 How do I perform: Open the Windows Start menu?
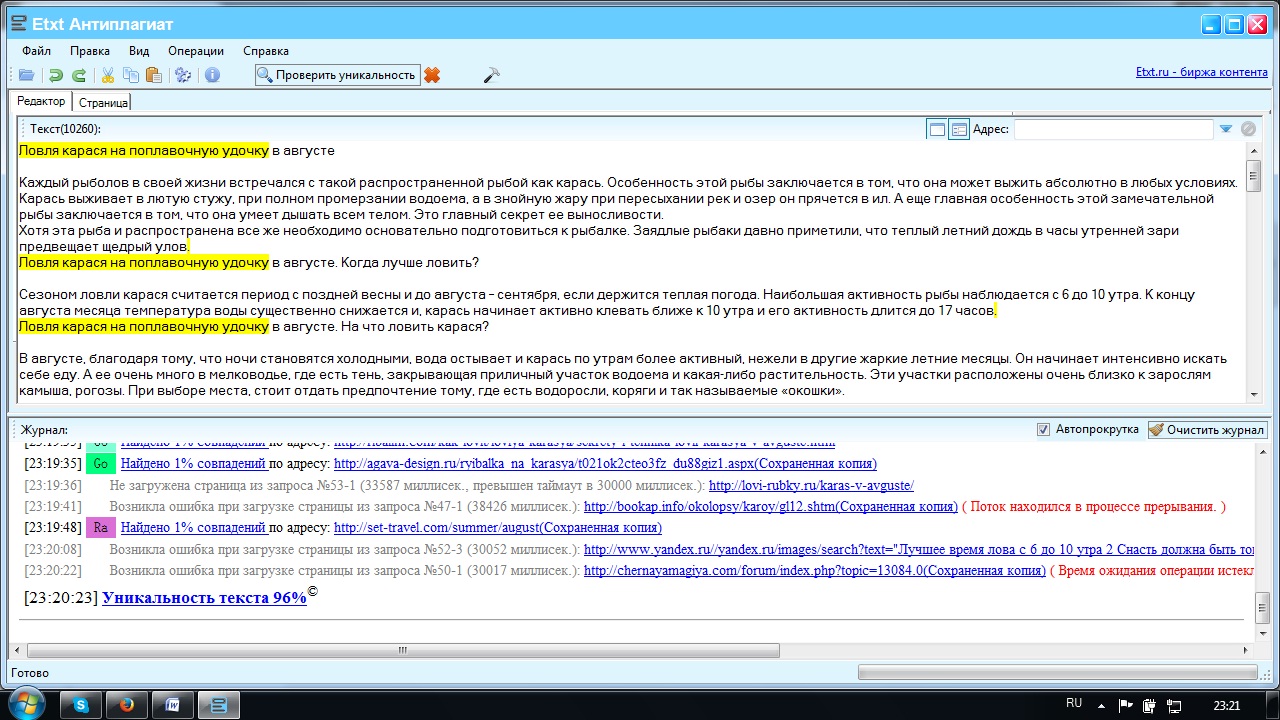(x=25, y=703)
